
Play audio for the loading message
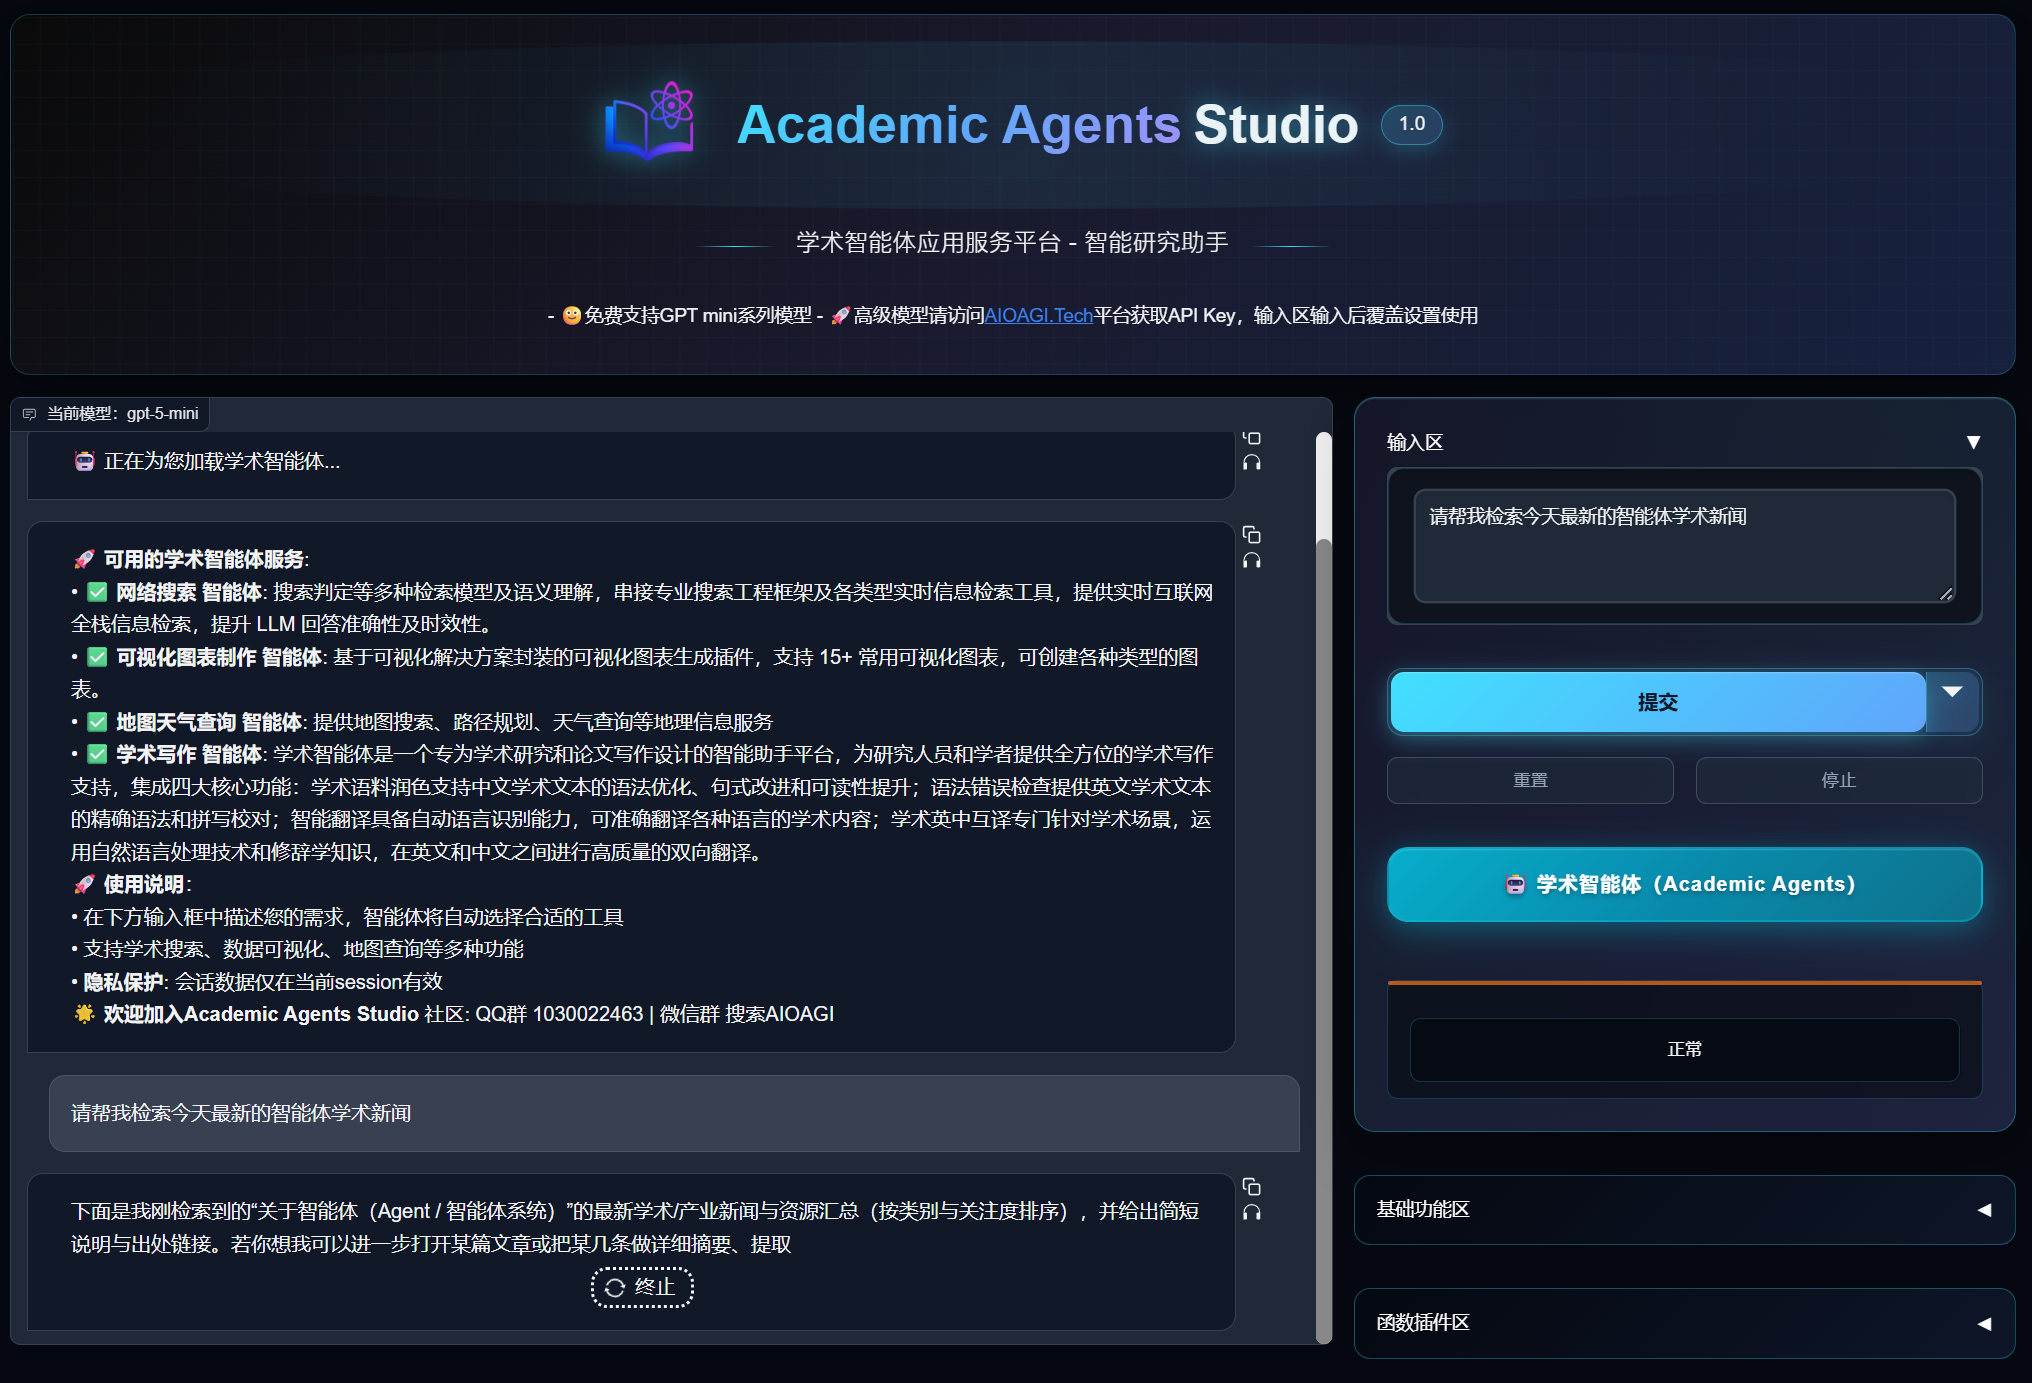pyautogui.click(x=1251, y=462)
